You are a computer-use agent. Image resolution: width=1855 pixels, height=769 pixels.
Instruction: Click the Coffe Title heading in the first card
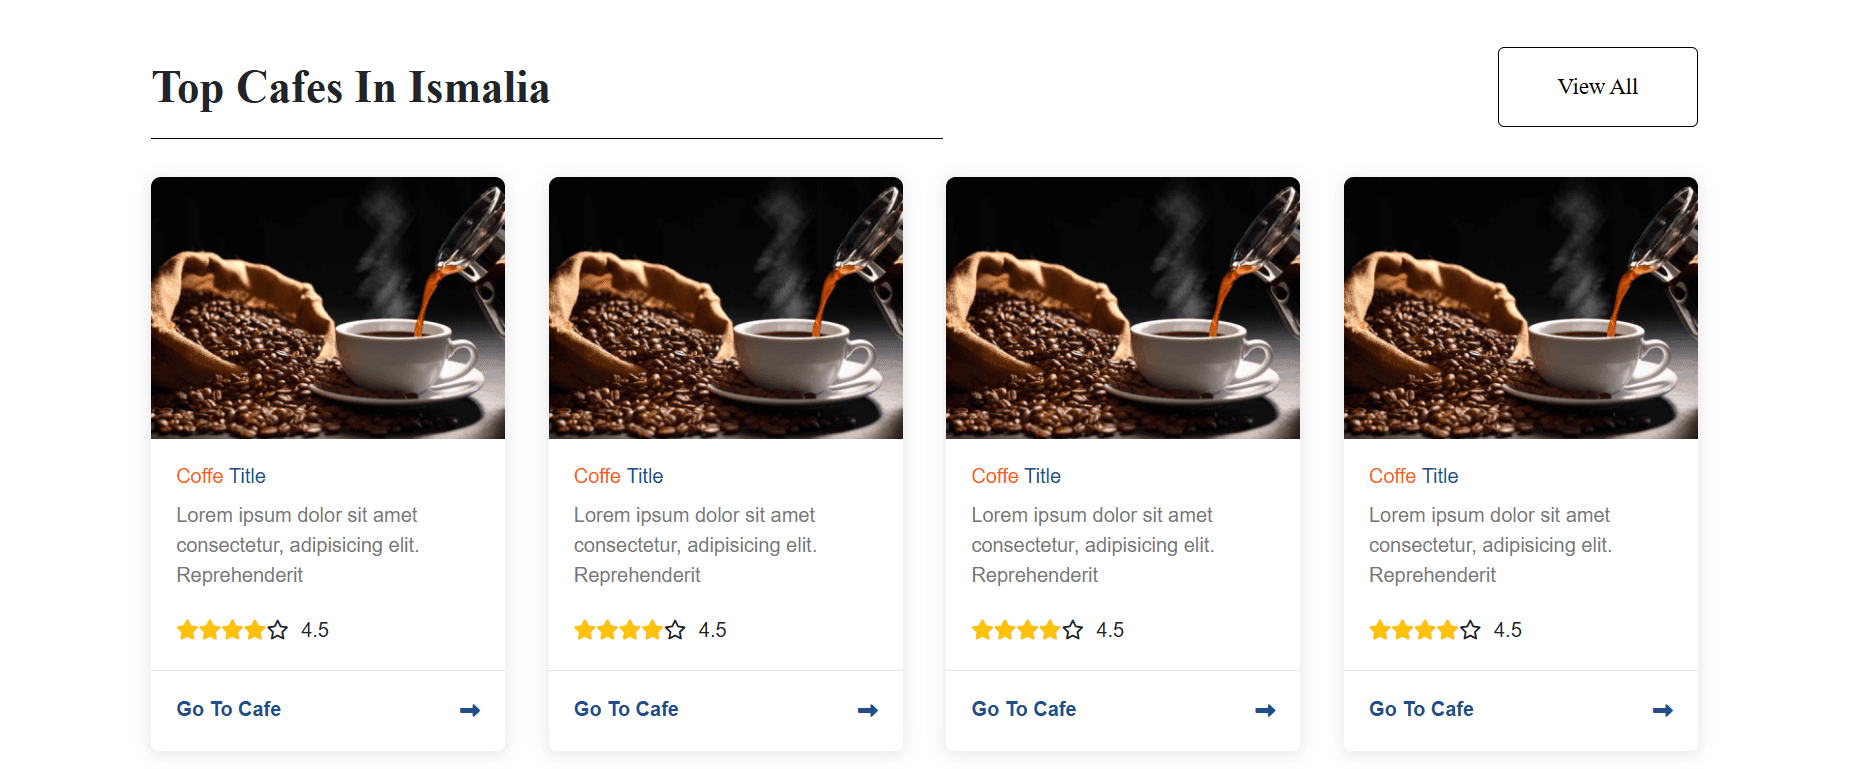click(221, 476)
